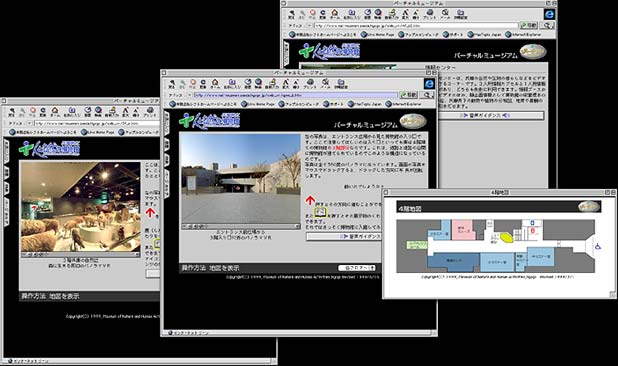Viewport: 618px width, 366px height.
Task: Click Print in the middle entrance window toolbar
Action: (x=310, y=84)
